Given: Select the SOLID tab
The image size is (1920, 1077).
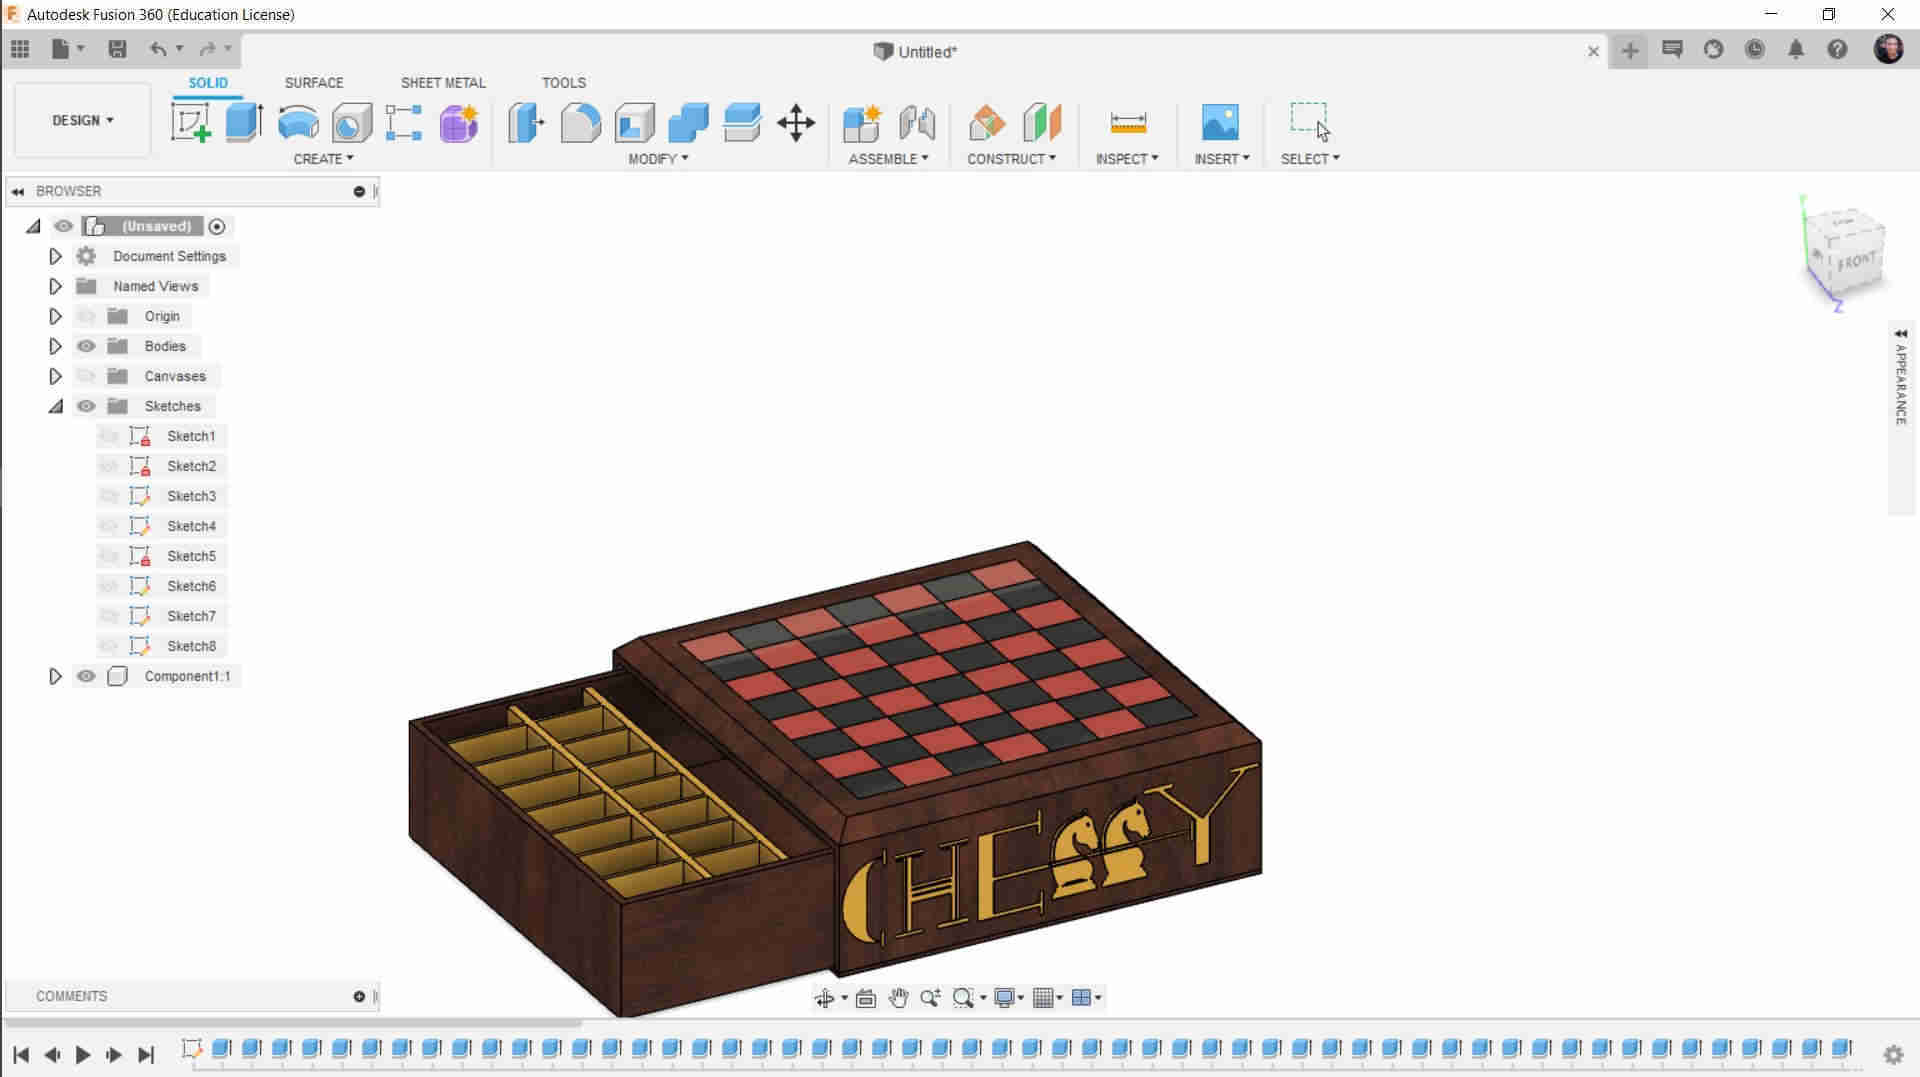Looking at the screenshot, I should [208, 83].
